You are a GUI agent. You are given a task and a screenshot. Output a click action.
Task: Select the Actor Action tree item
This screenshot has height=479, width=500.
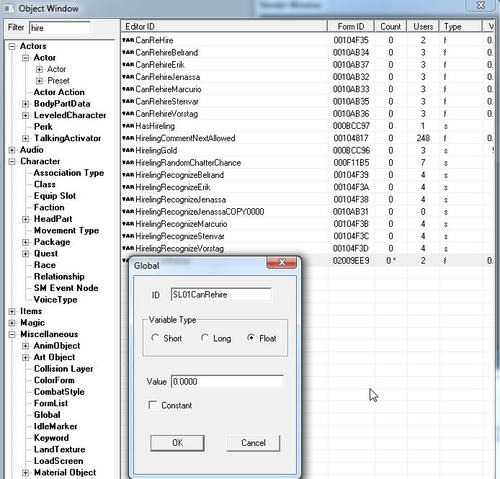coord(59,92)
